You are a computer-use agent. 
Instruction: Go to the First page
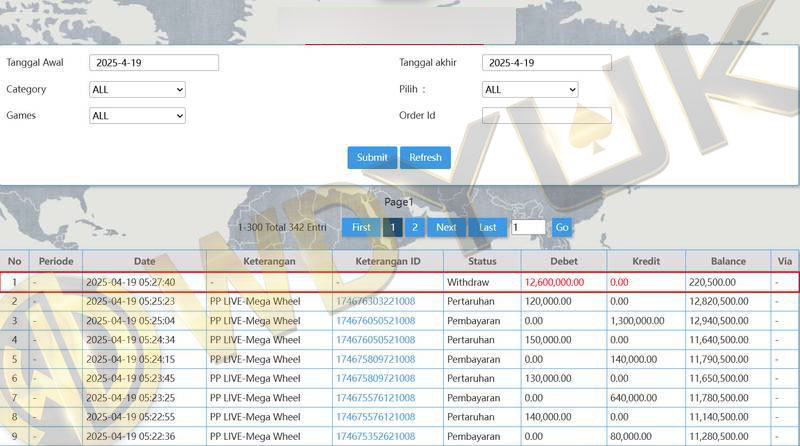click(361, 227)
